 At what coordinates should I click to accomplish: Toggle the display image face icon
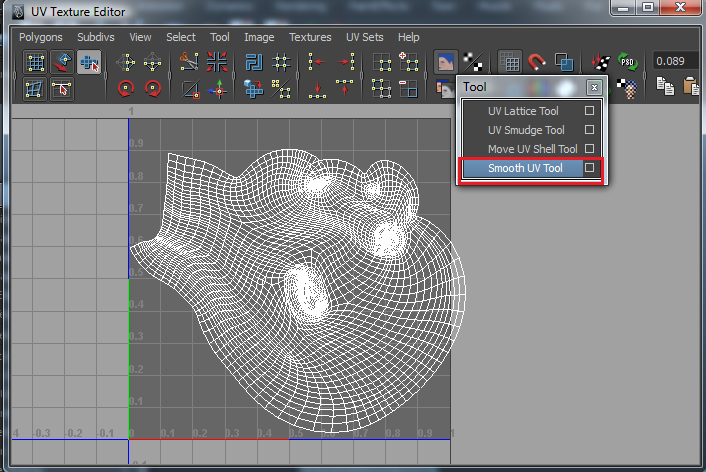point(446,62)
